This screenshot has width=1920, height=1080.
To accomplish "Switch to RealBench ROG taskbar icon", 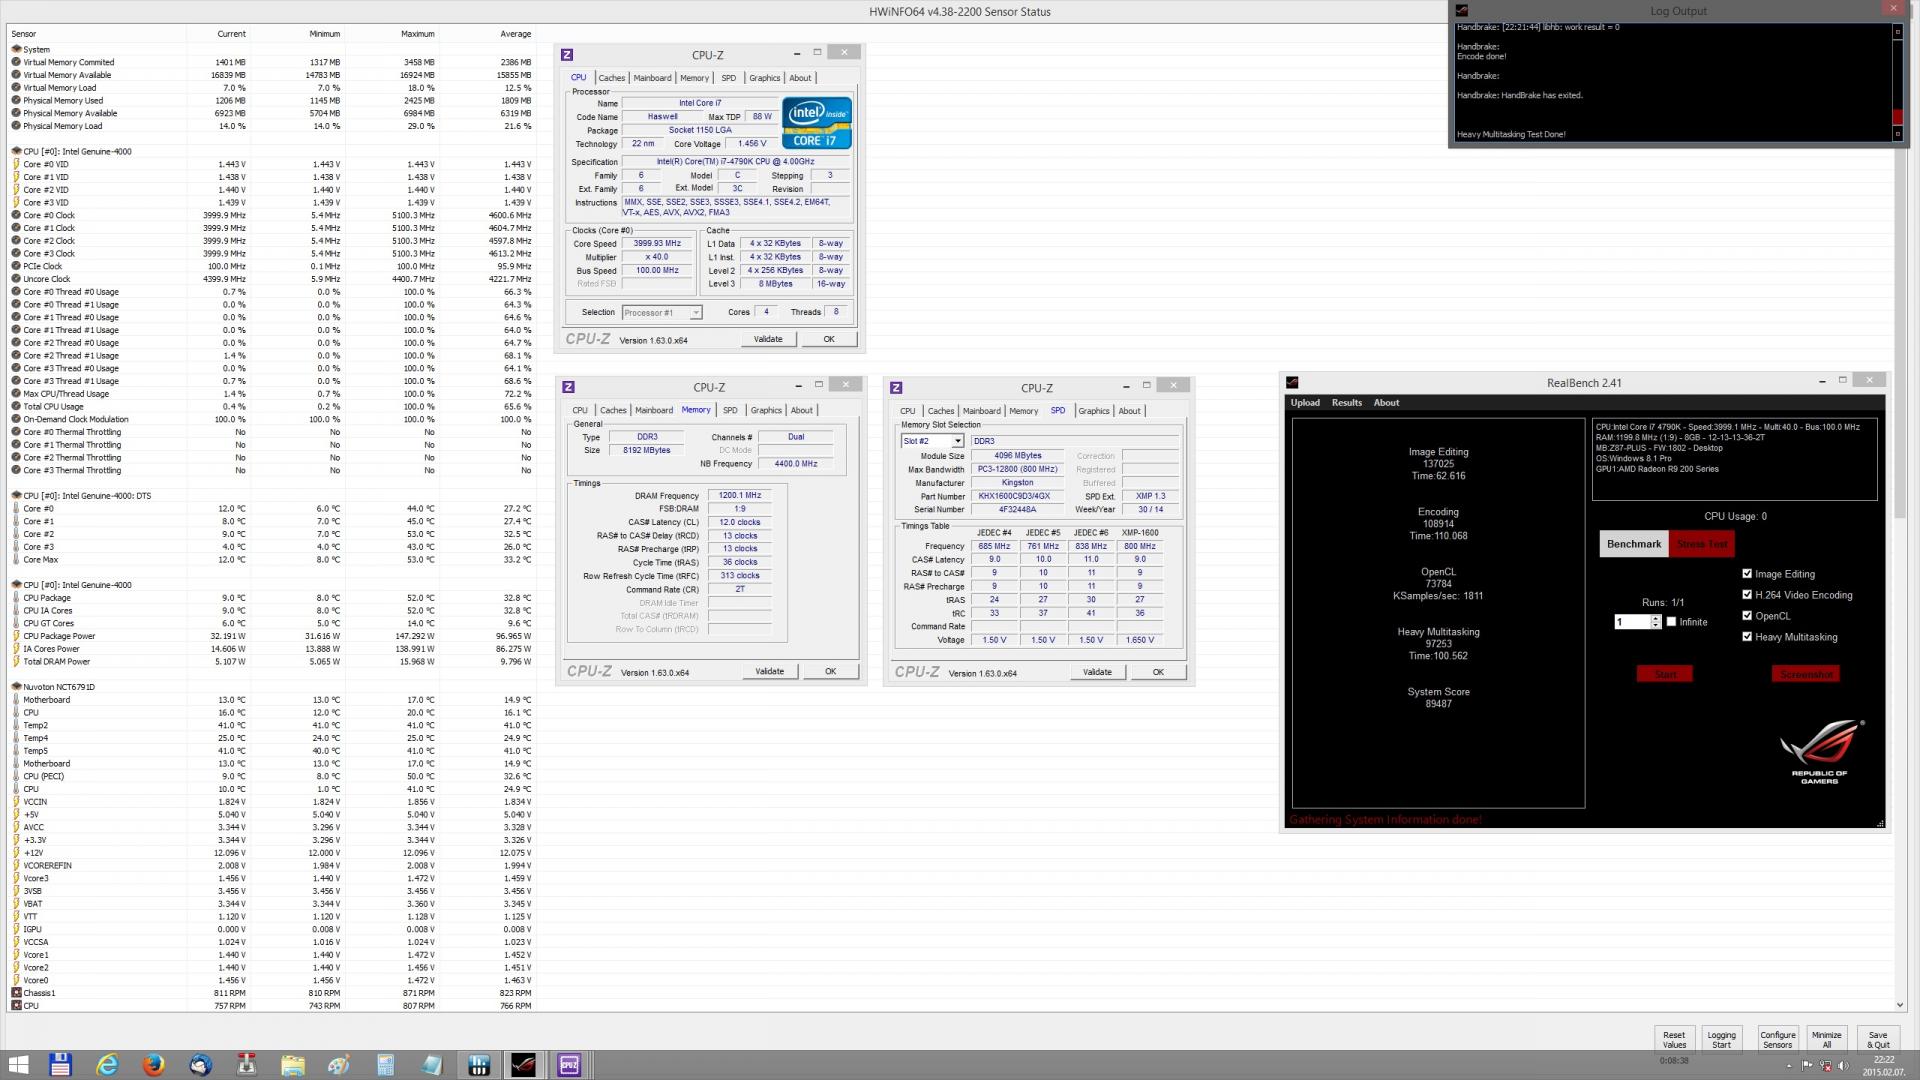I will tap(524, 1065).
